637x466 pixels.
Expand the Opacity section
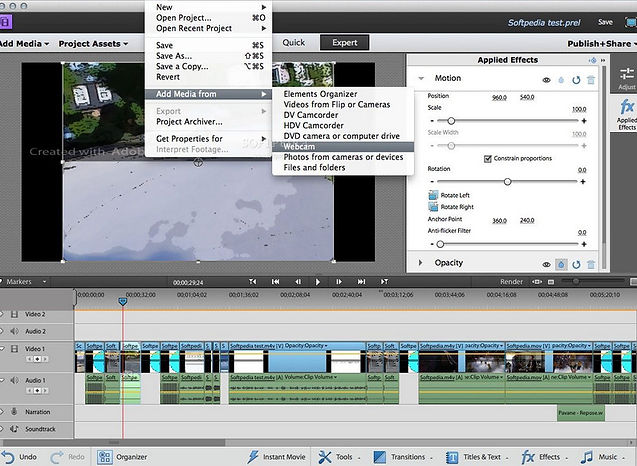[420, 264]
